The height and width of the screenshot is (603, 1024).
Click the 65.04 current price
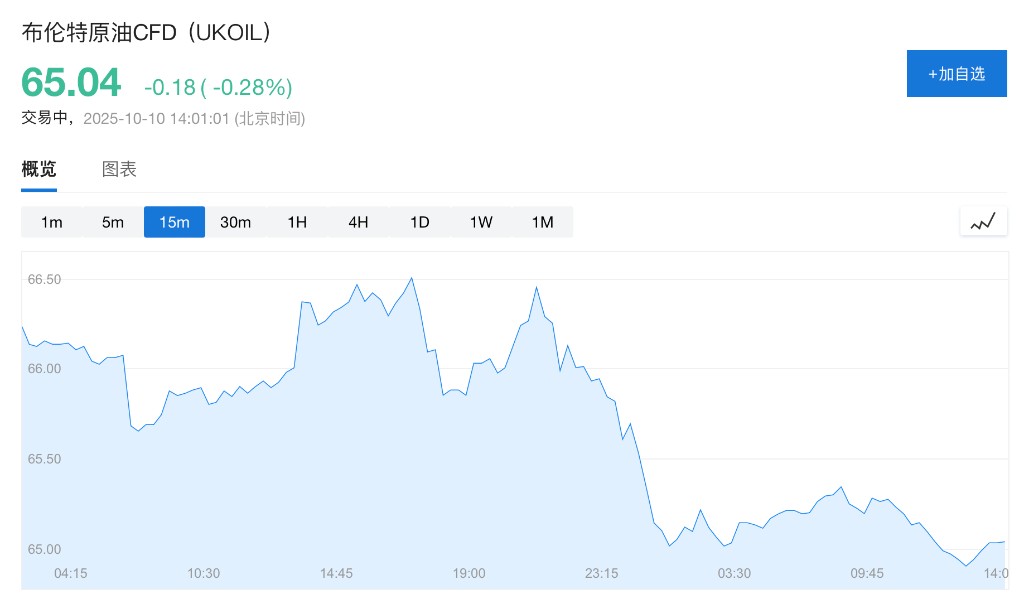click(x=71, y=82)
